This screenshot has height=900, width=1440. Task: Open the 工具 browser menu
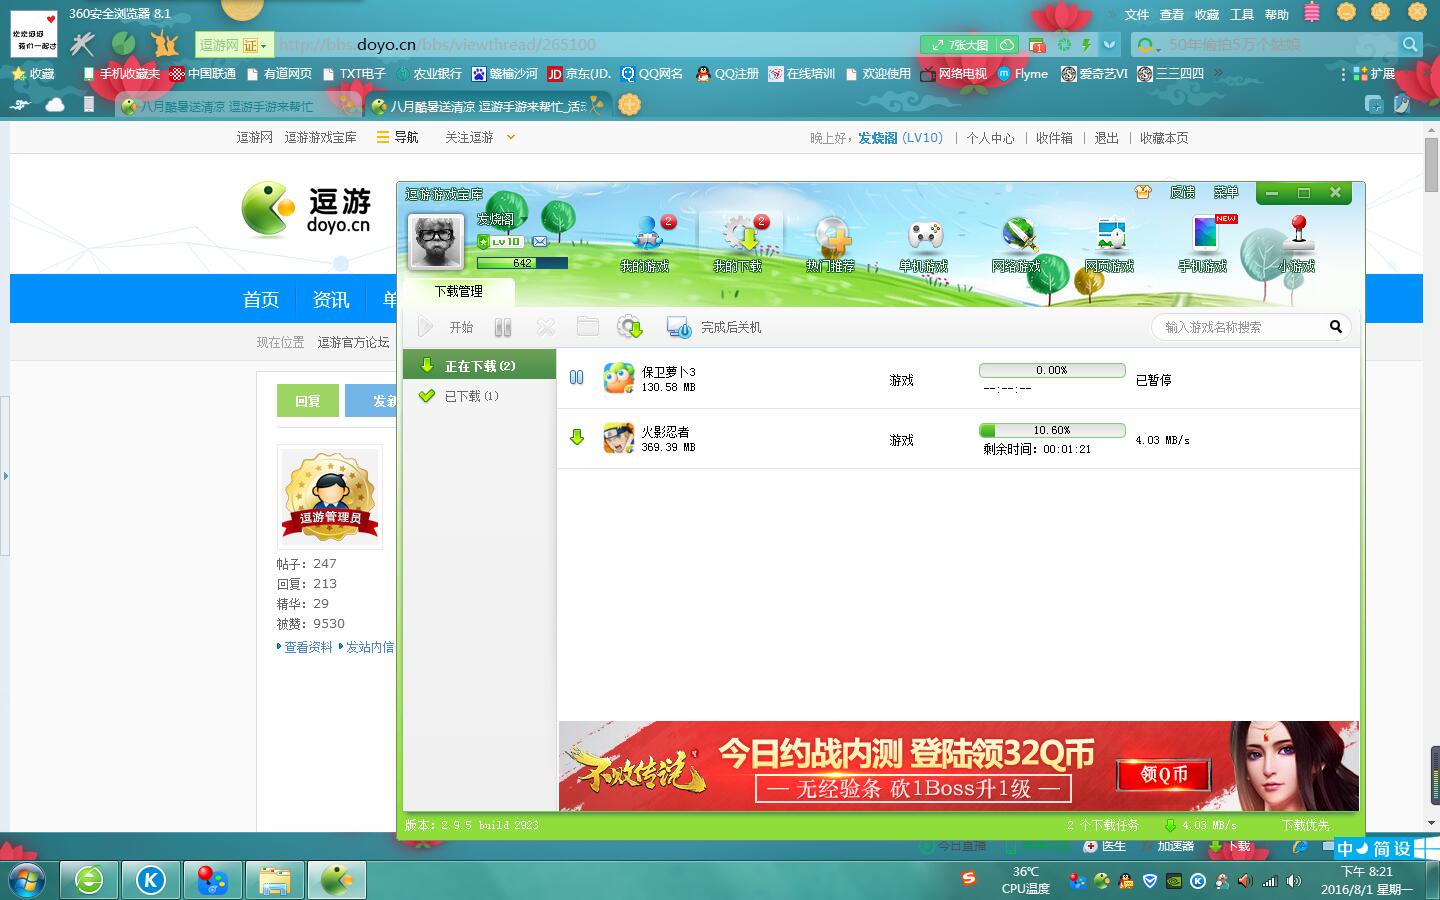point(1242,15)
